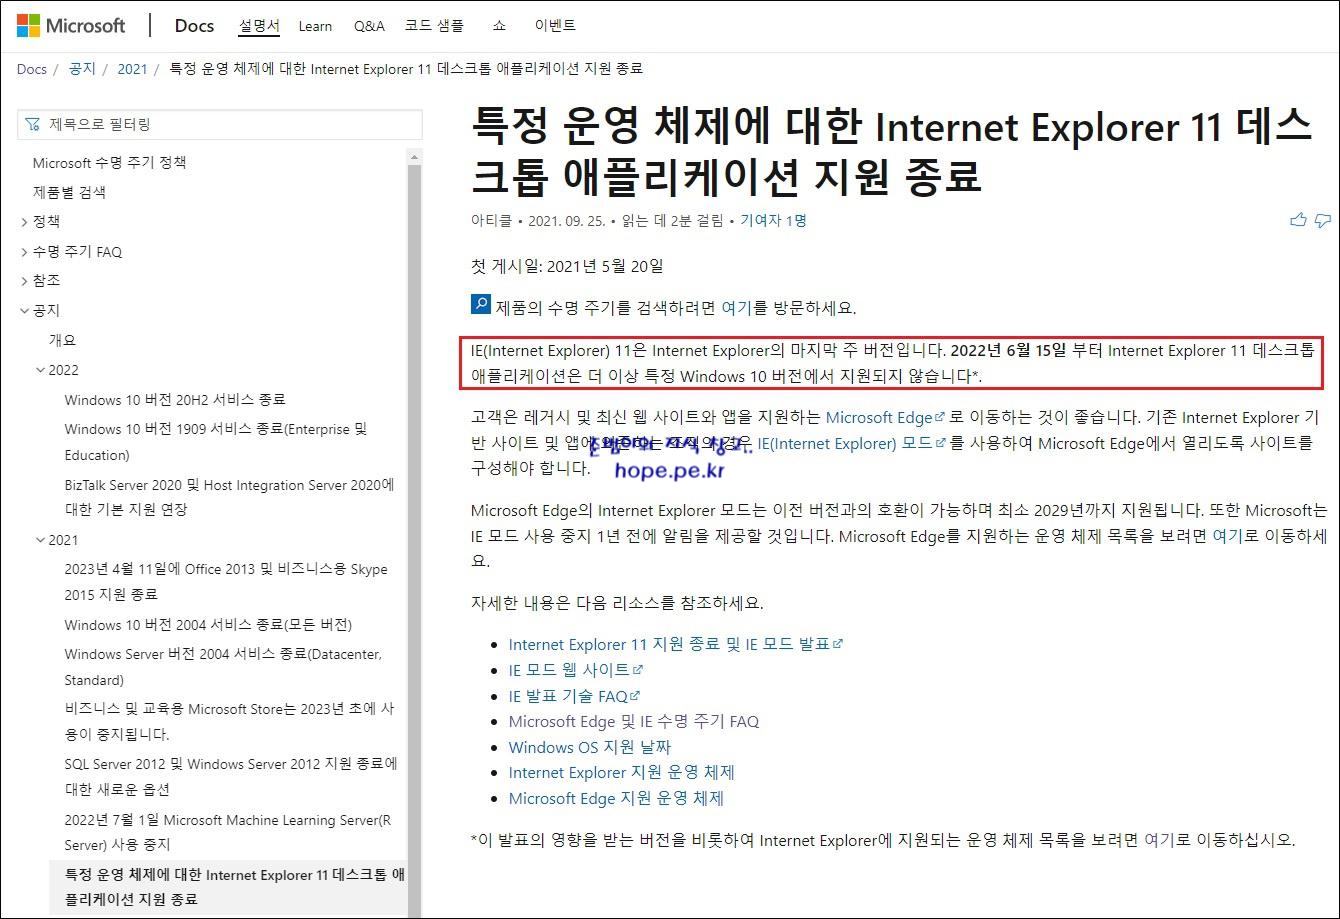This screenshot has height=919, width=1340.
Task: Open Microsoft 수명 주기 정책 in sidebar
Action: coord(110,162)
